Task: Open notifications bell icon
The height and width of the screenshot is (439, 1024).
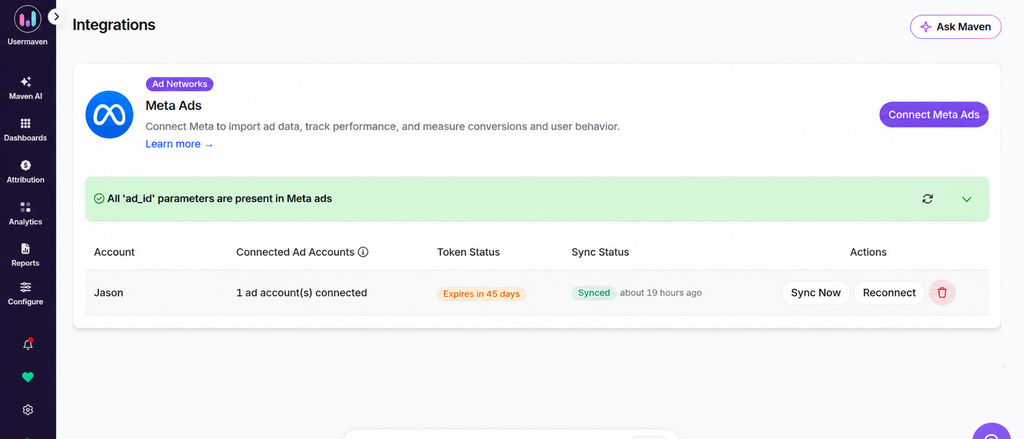Action: pyautogui.click(x=27, y=344)
